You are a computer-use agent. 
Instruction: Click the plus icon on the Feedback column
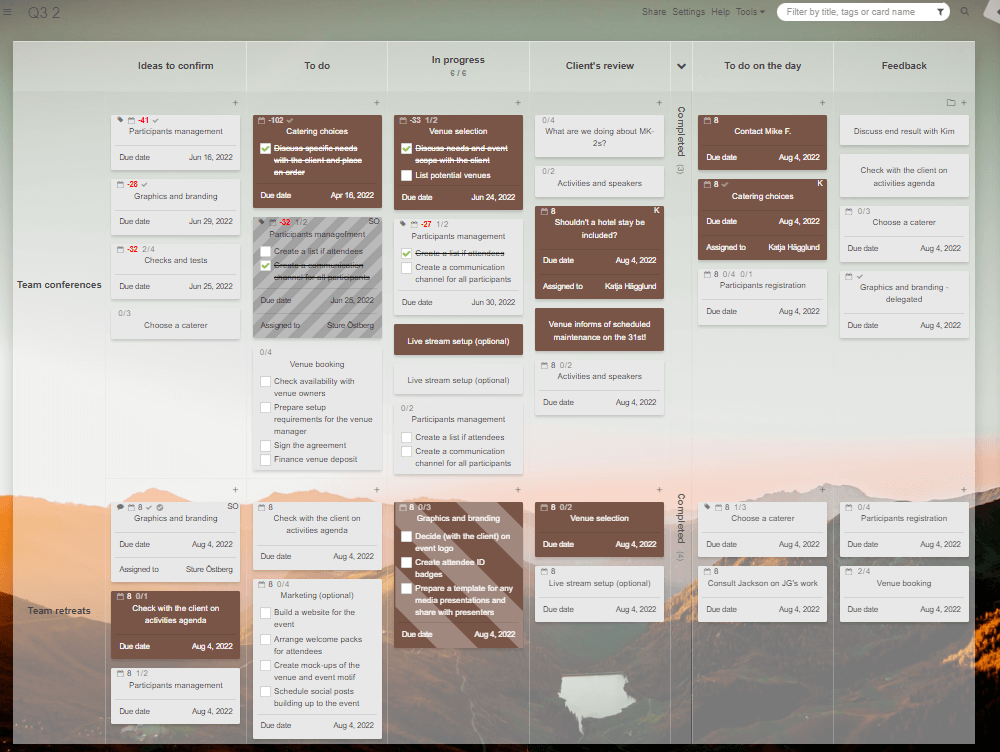(963, 102)
